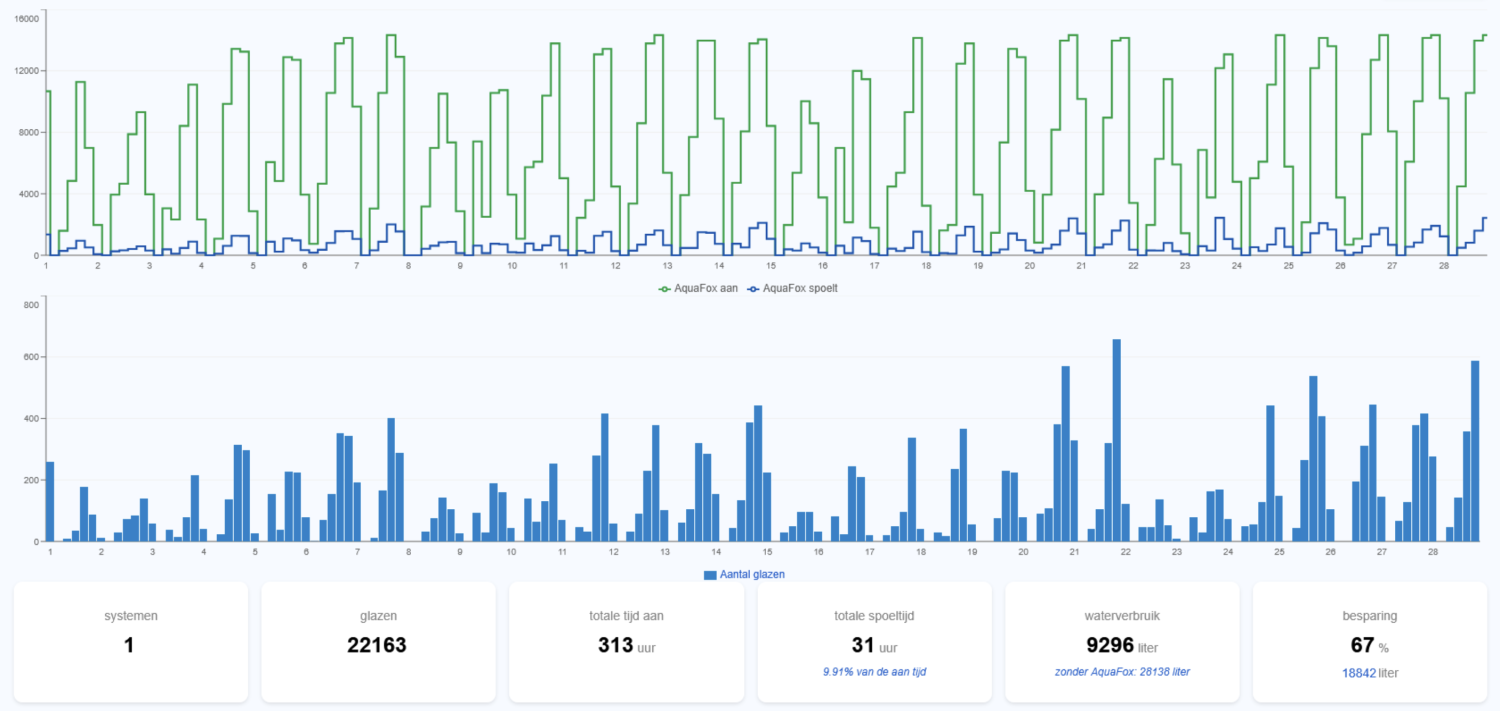
Task: Click the 16000 y-axis label
Action: (27, 19)
